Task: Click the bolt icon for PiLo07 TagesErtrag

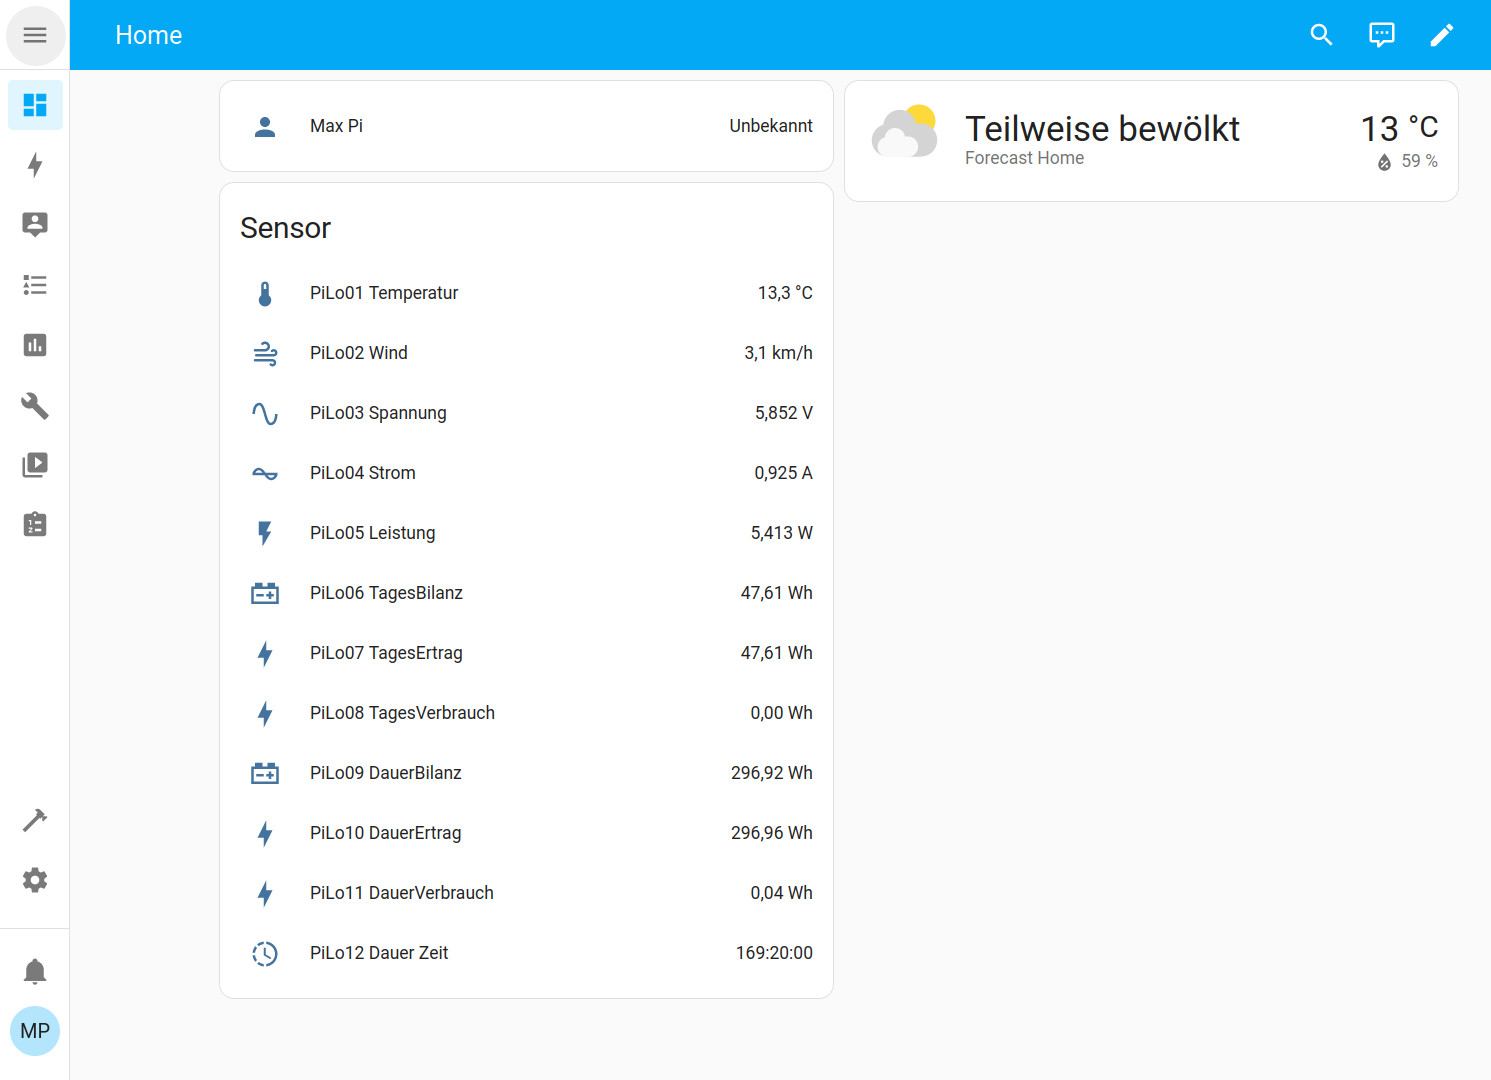Action: pos(265,653)
